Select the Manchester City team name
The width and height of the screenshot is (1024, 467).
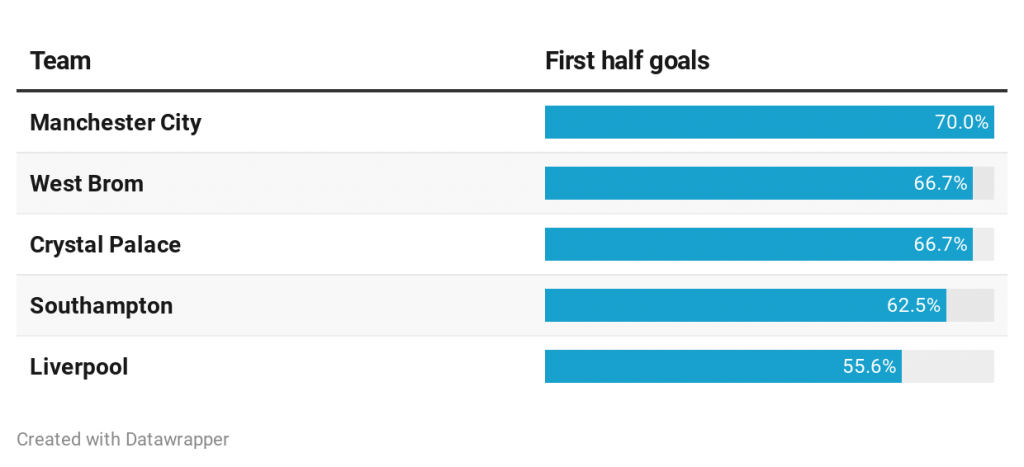tap(115, 123)
